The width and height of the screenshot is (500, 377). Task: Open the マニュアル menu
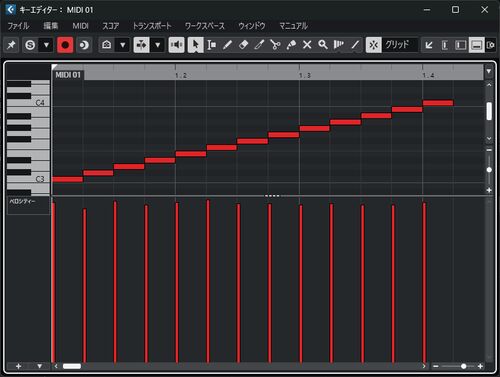point(293,26)
